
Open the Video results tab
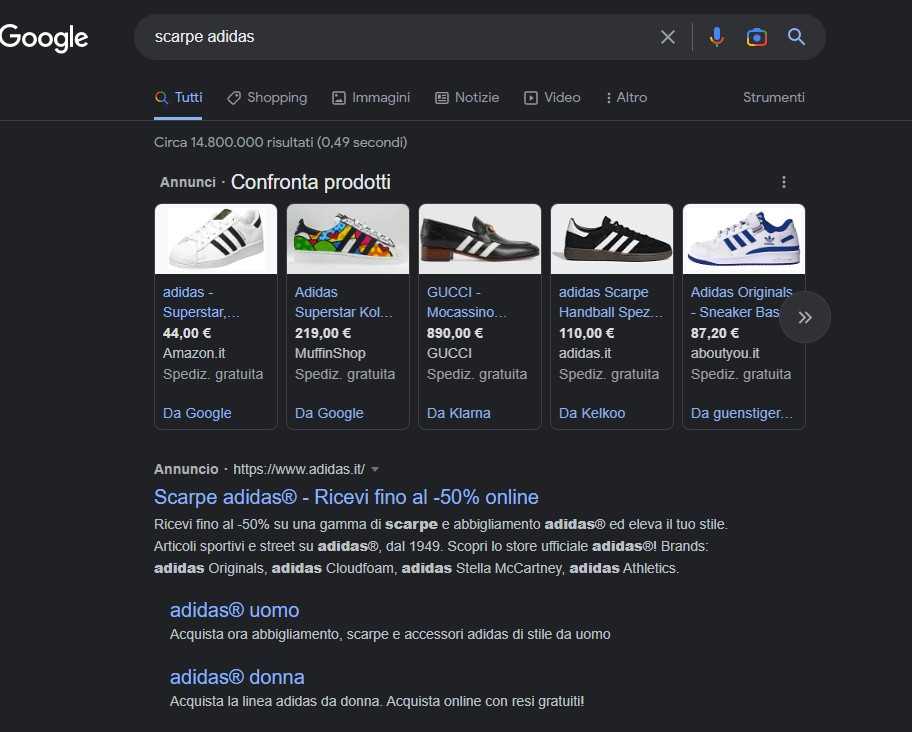click(x=552, y=98)
